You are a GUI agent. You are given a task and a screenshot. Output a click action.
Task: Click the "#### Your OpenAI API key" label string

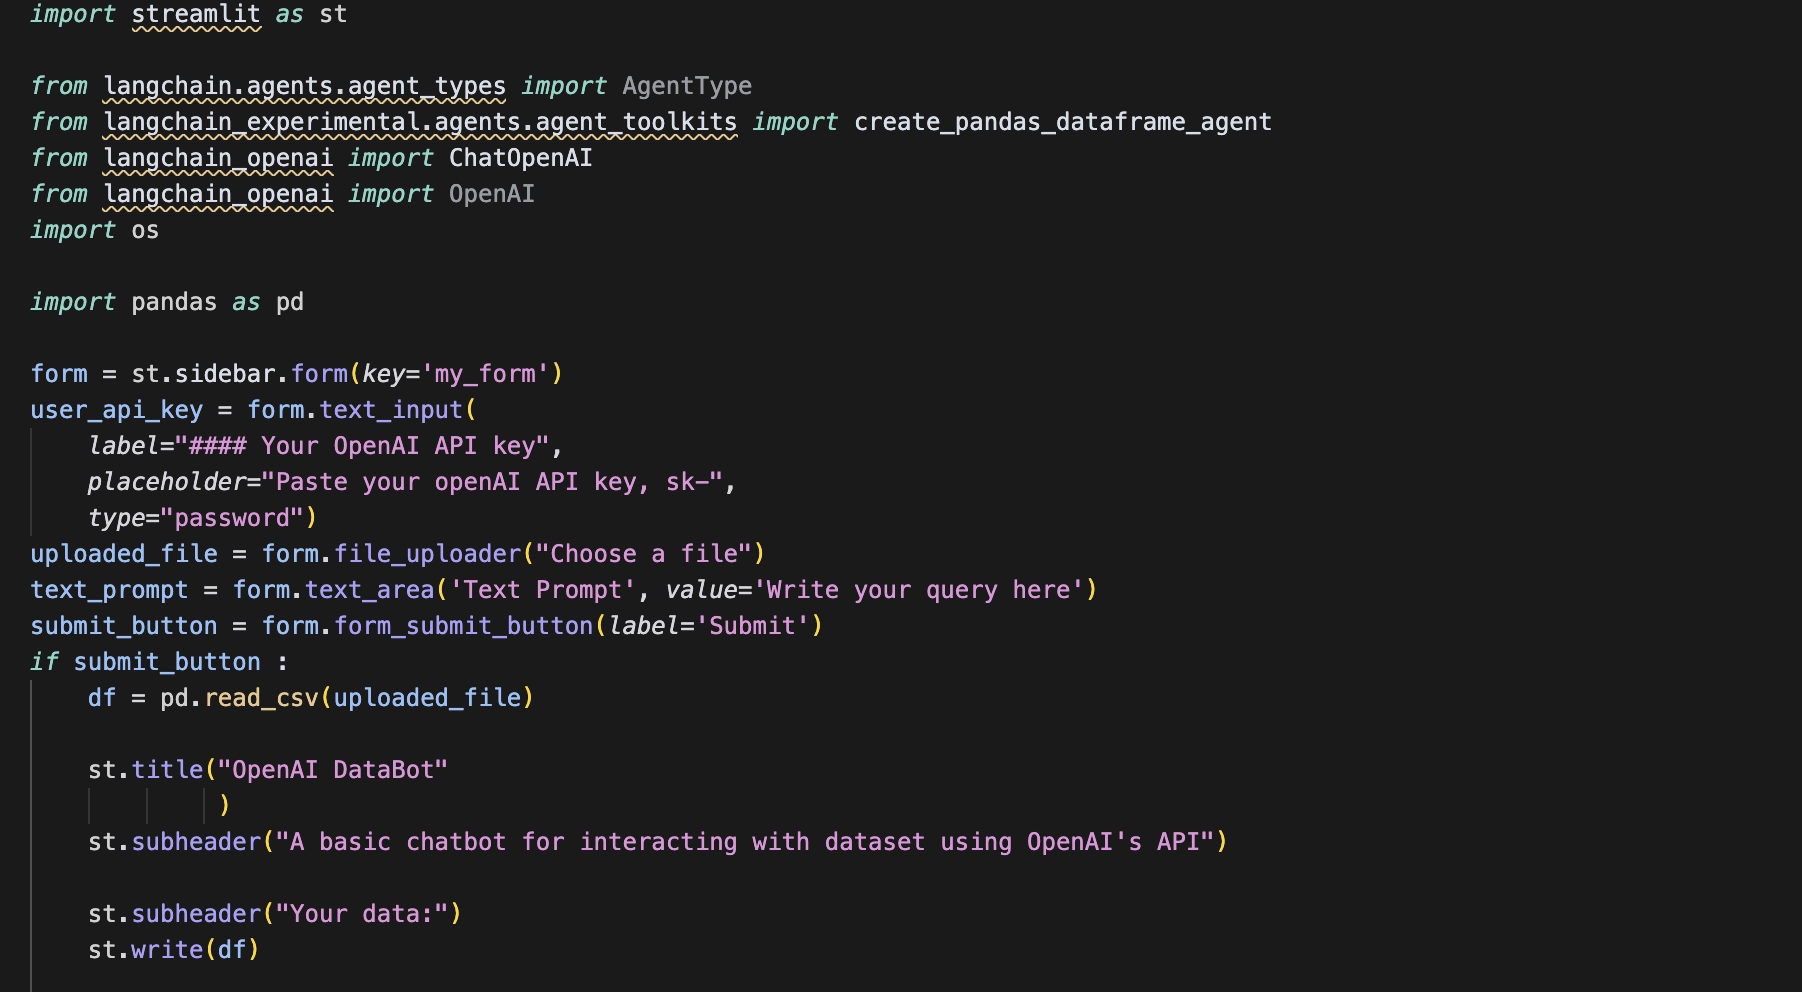point(362,447)
